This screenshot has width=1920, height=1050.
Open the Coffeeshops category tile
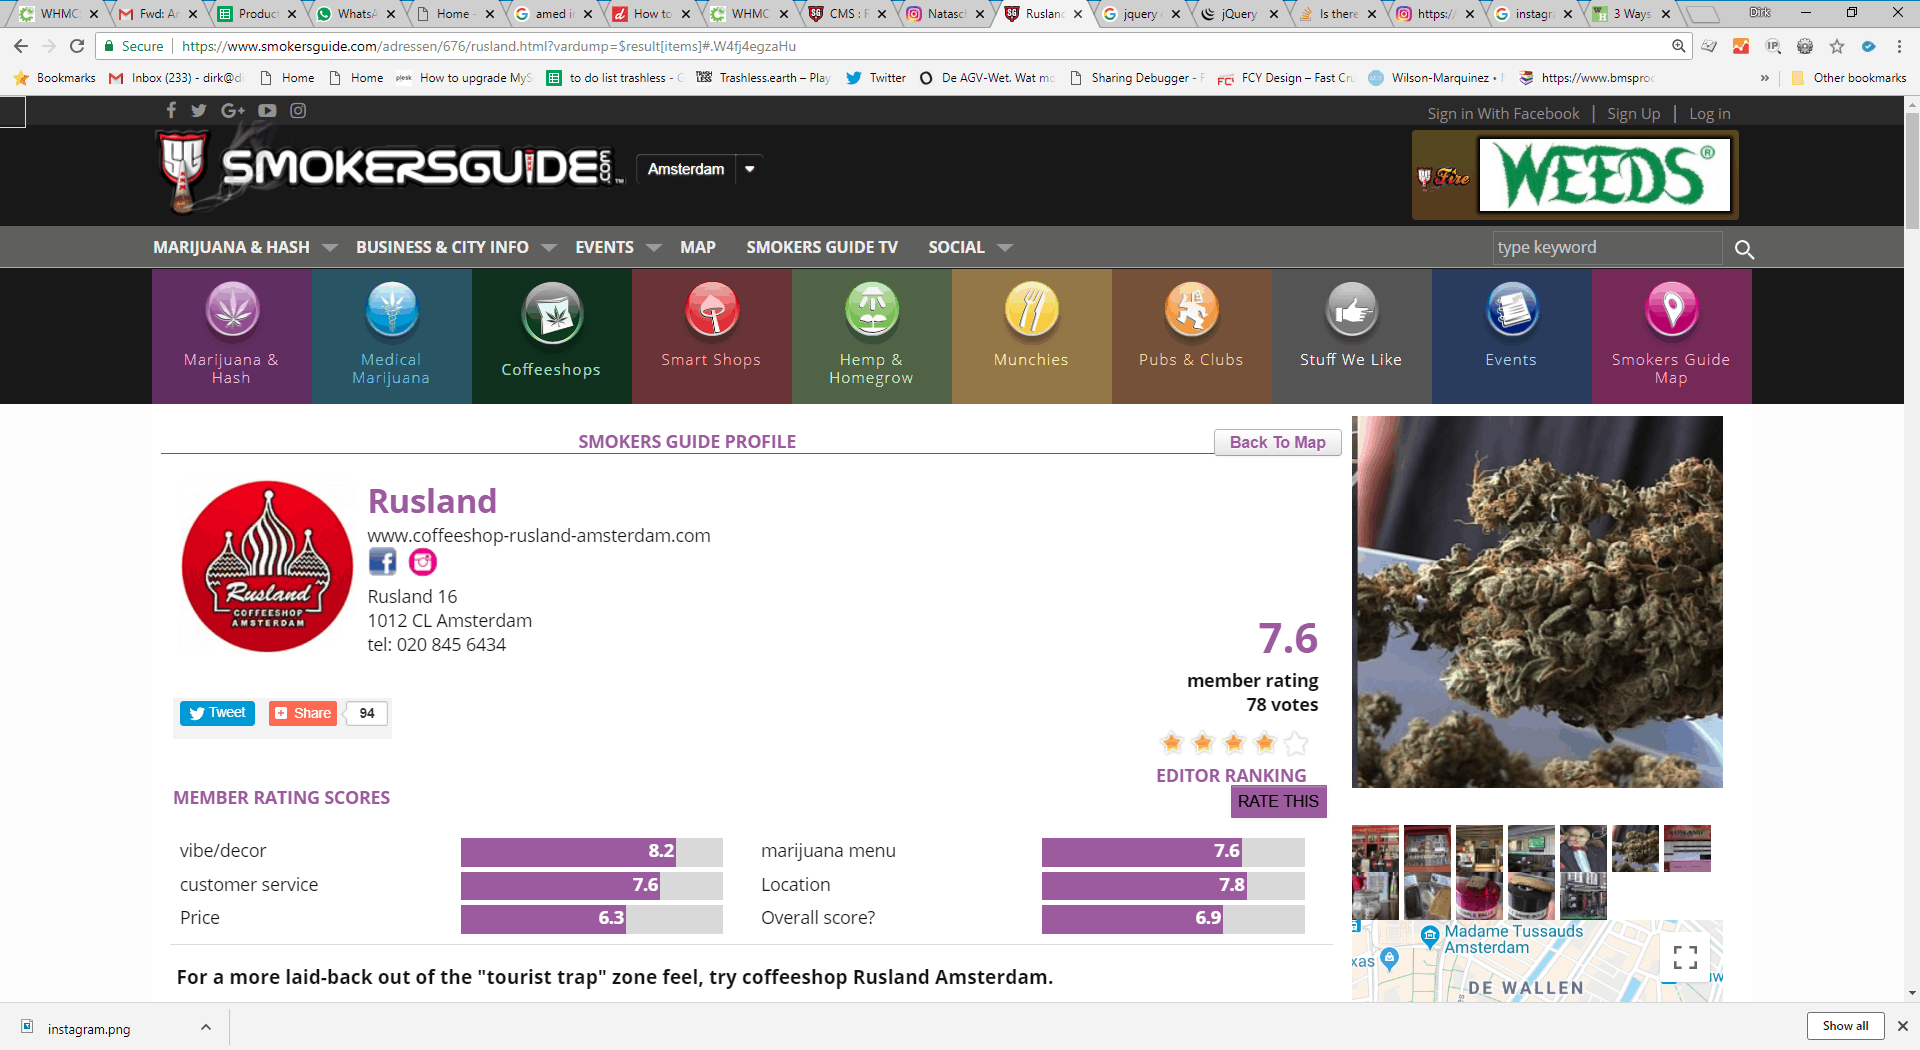pyautogui.click(x=551, y=336)
